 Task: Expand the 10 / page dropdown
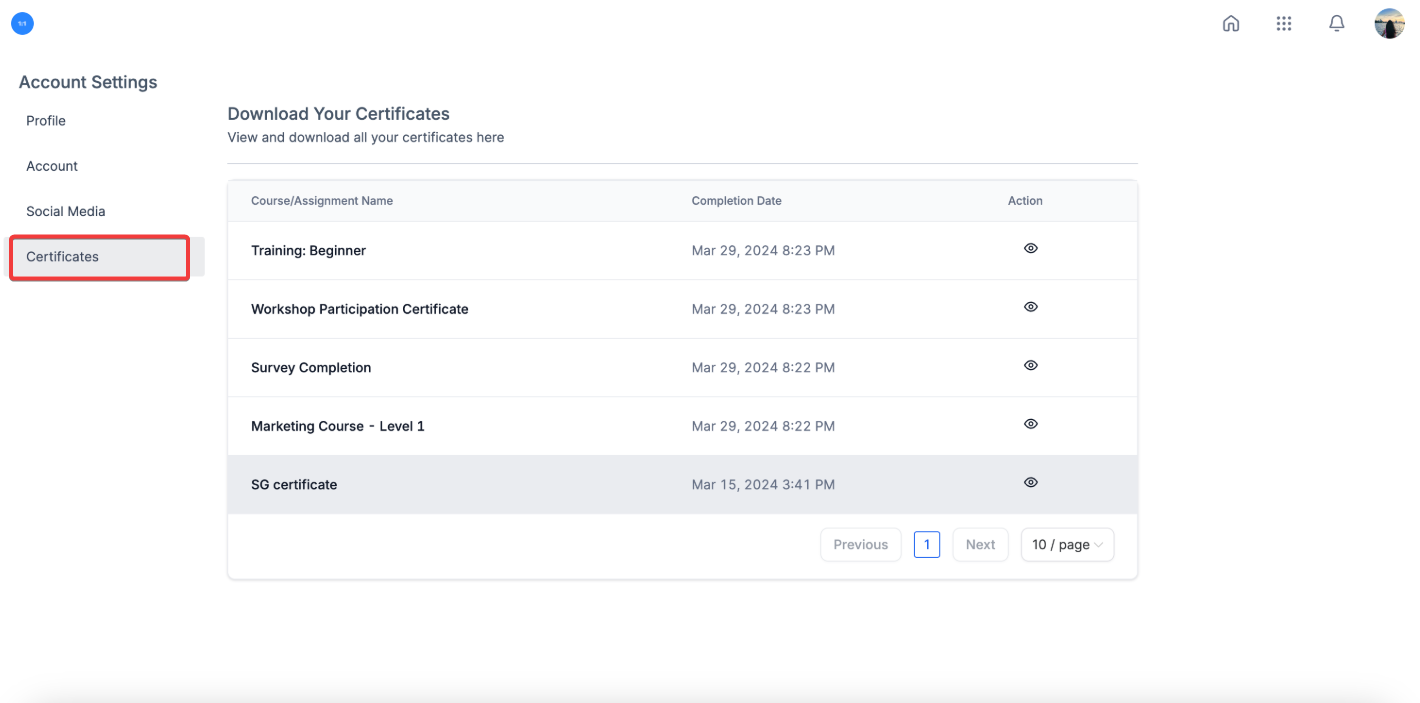click(x=1067, y=545)
